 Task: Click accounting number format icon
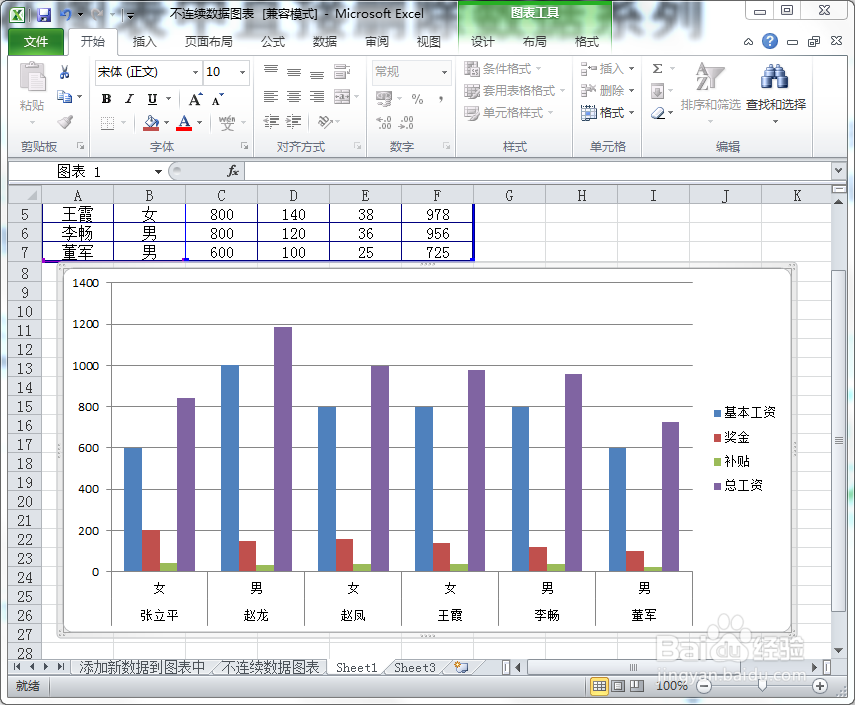[x=384, y=99]
